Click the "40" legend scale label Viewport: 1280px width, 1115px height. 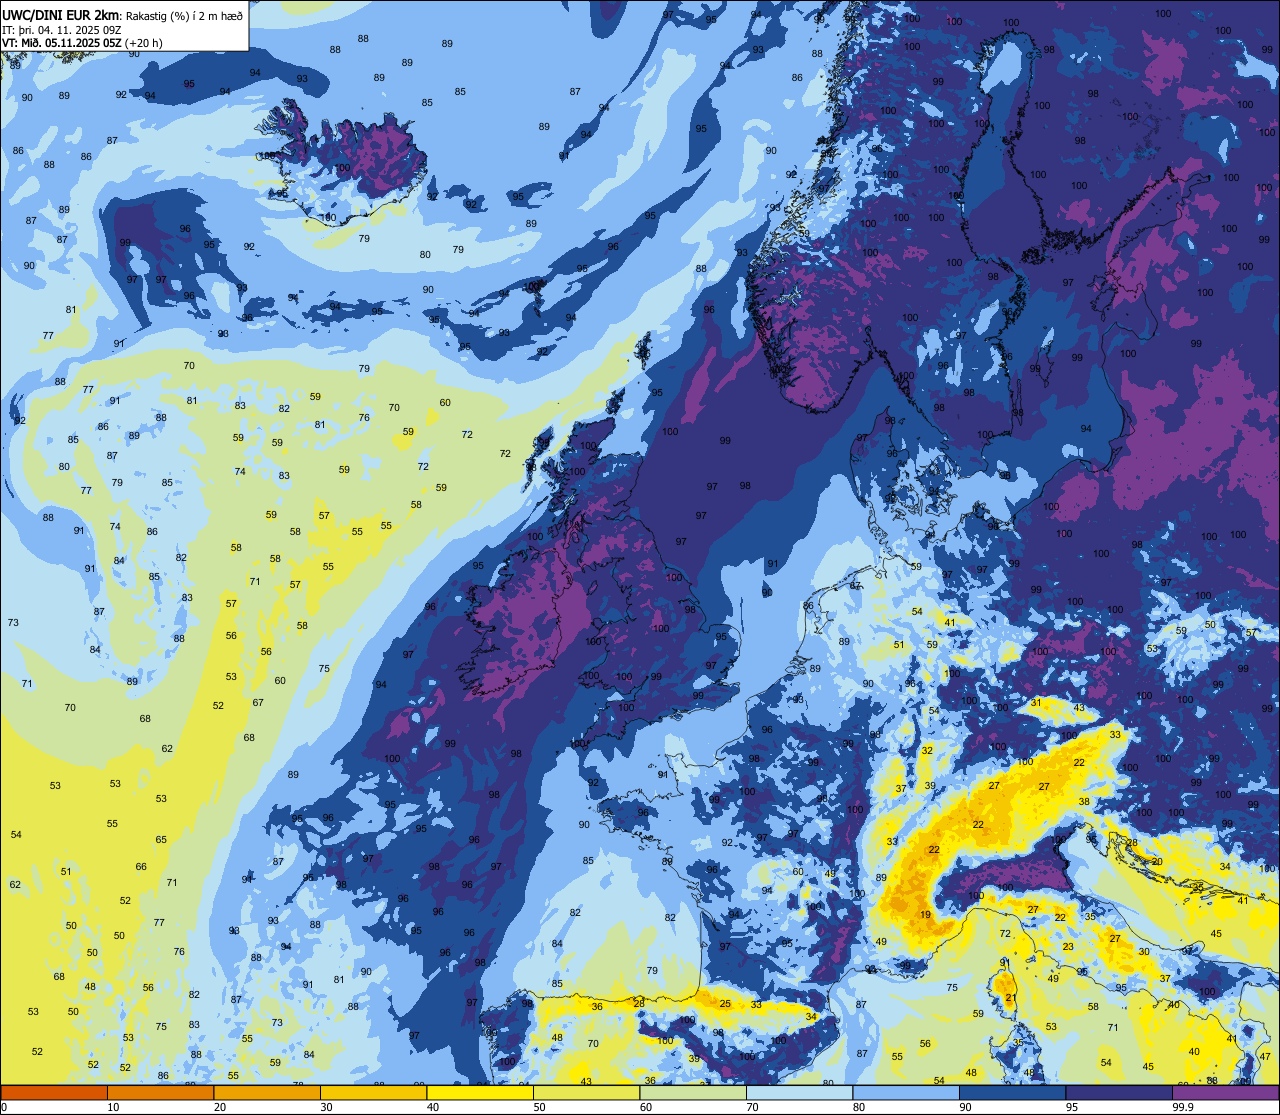pyautogui.click(x=433, y=1107)
